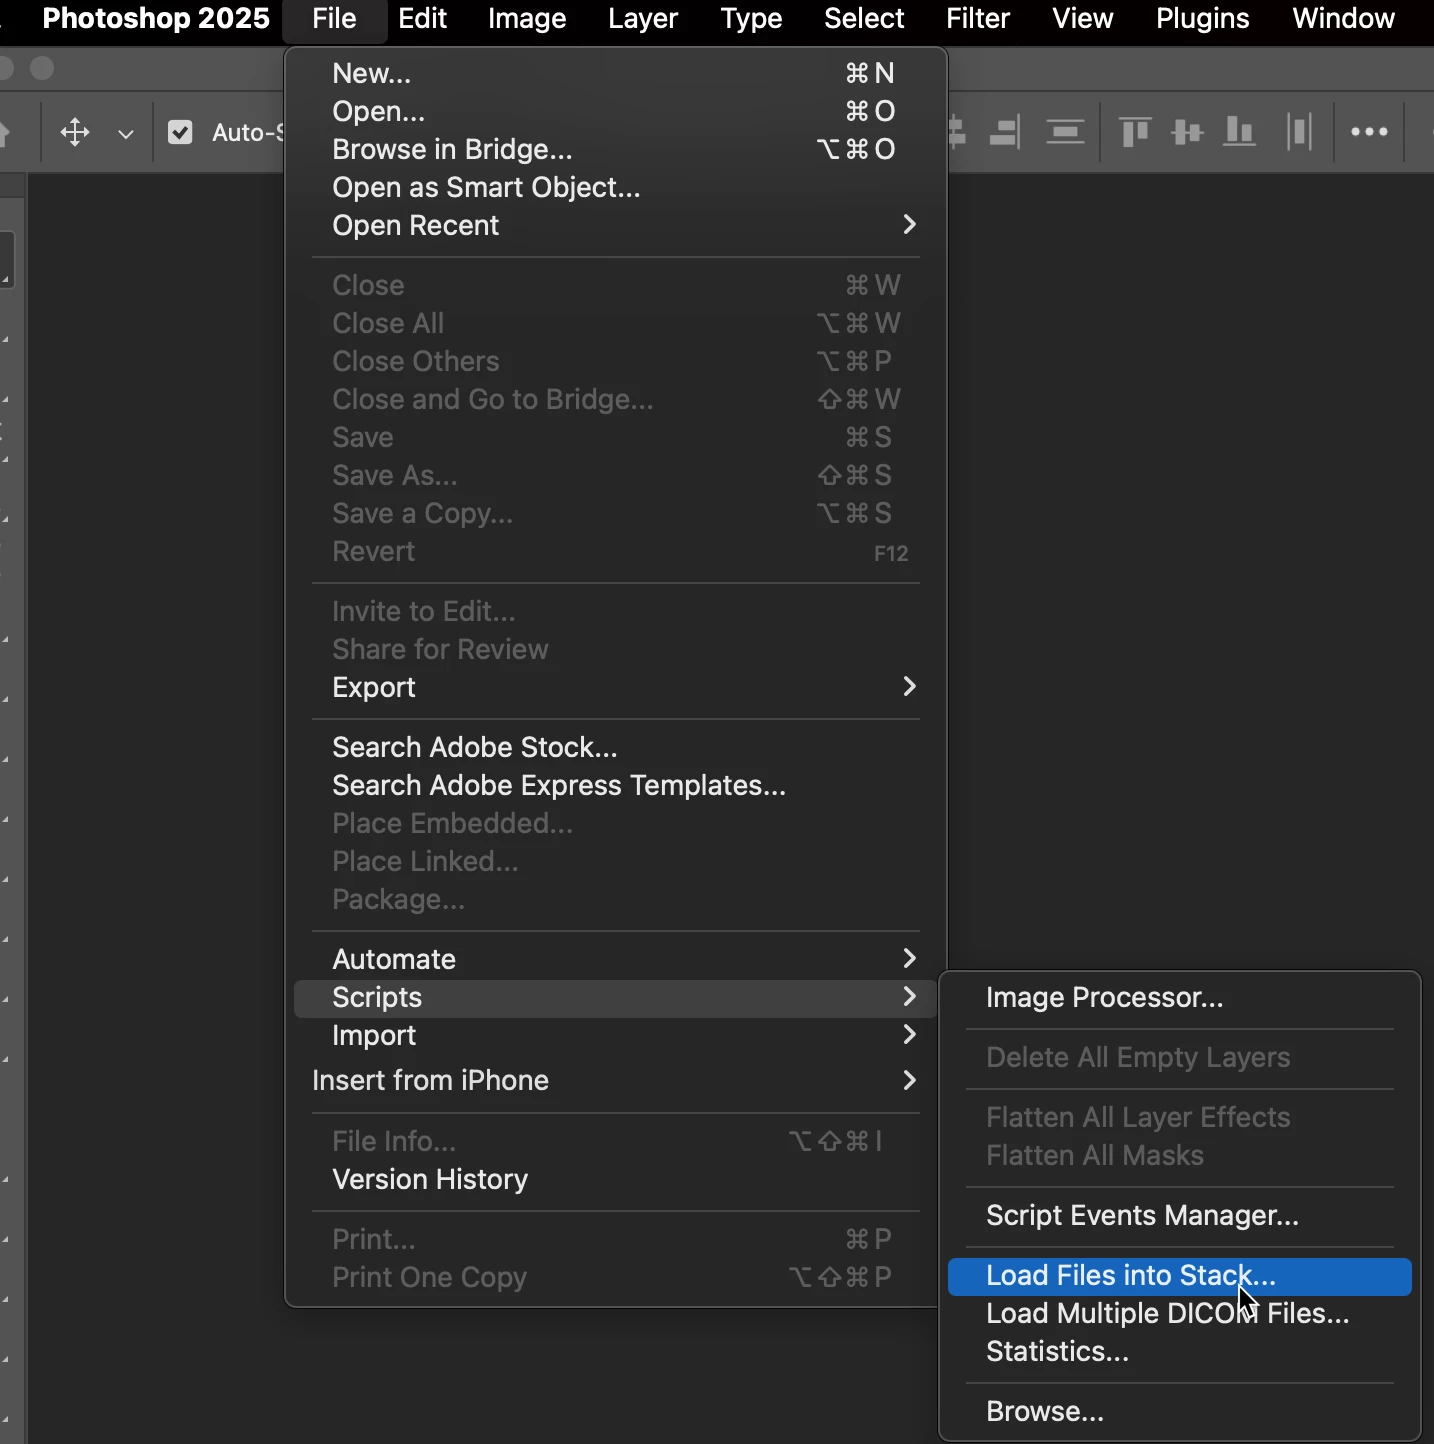Click the align right edges icon
The height and width of the screenshot is (1444, 1434).
click(1005, 132)
